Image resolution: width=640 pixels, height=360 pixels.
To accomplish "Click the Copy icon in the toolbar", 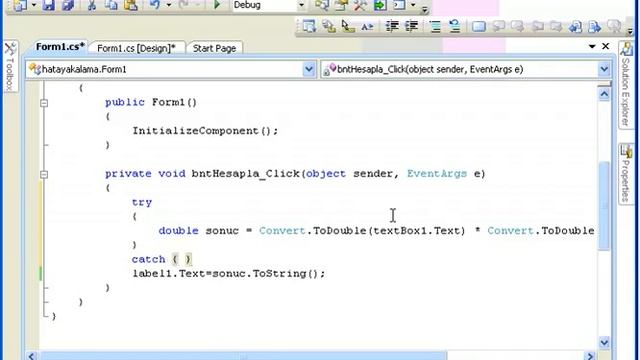I will [x=111, y=5].
